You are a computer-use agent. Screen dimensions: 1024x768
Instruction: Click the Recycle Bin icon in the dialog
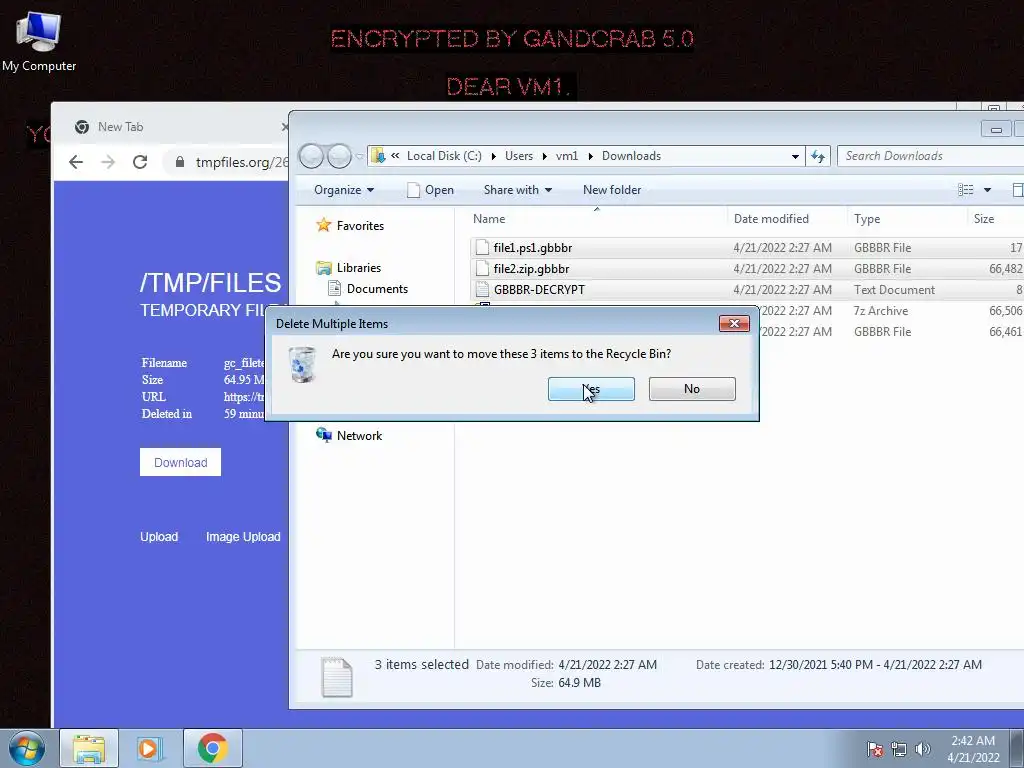302,364
